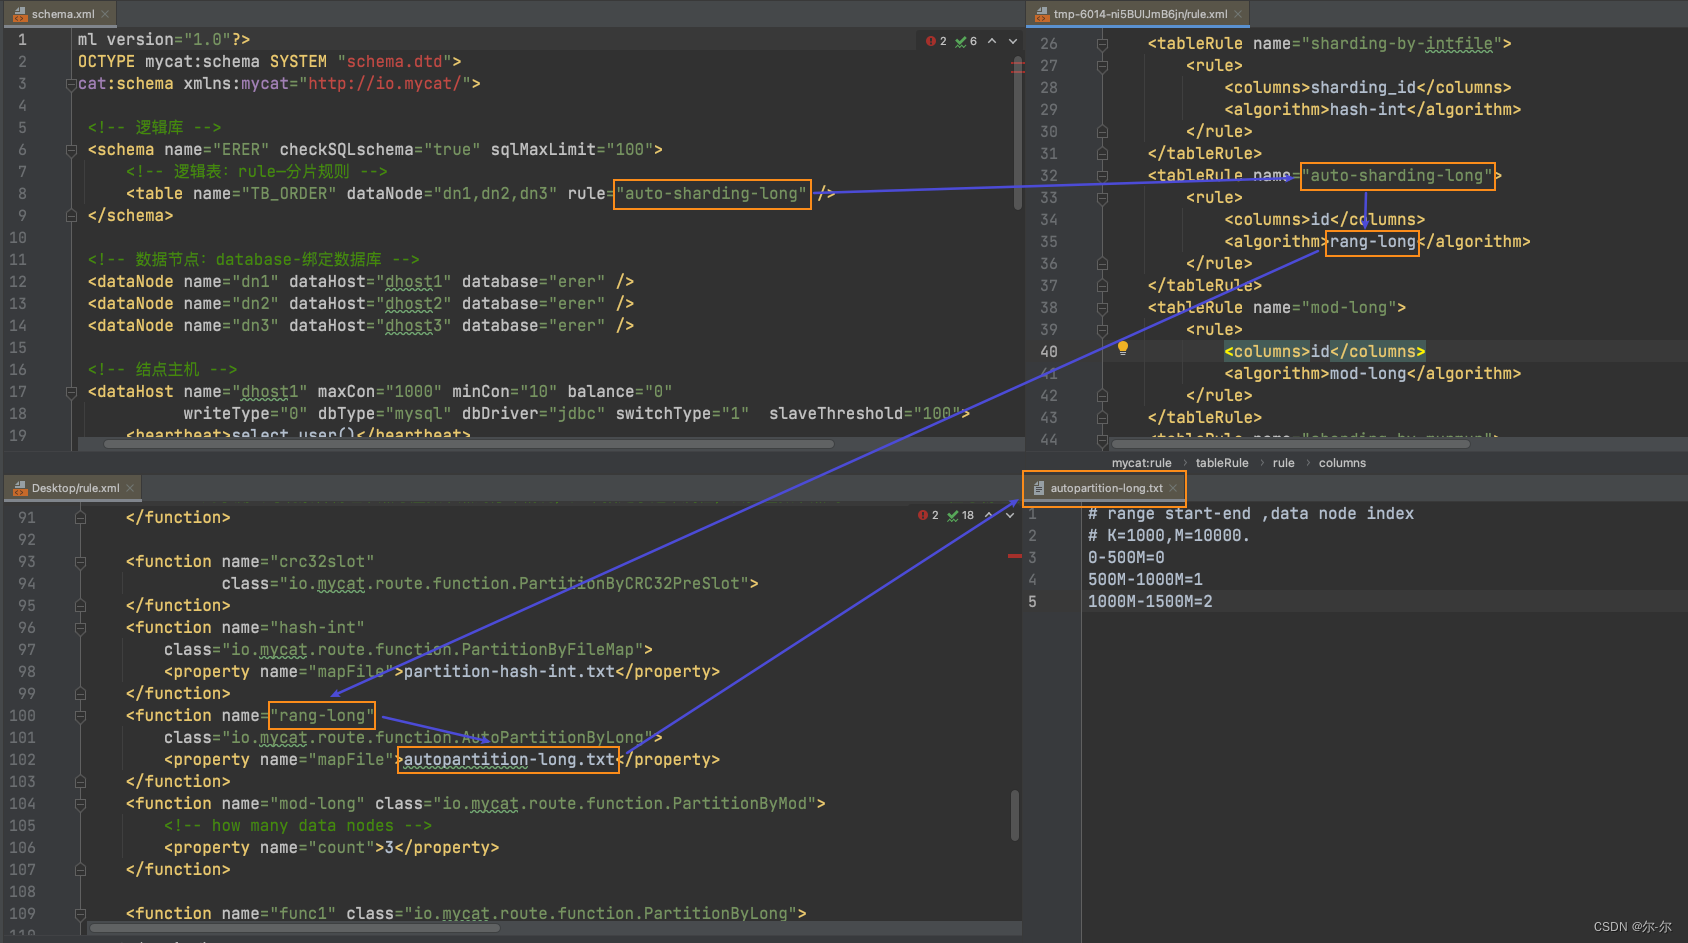This screenshot has height=943, width=1688.
Task: Jump to previous highlighted error in schema.xml
Action: point(992,41)
